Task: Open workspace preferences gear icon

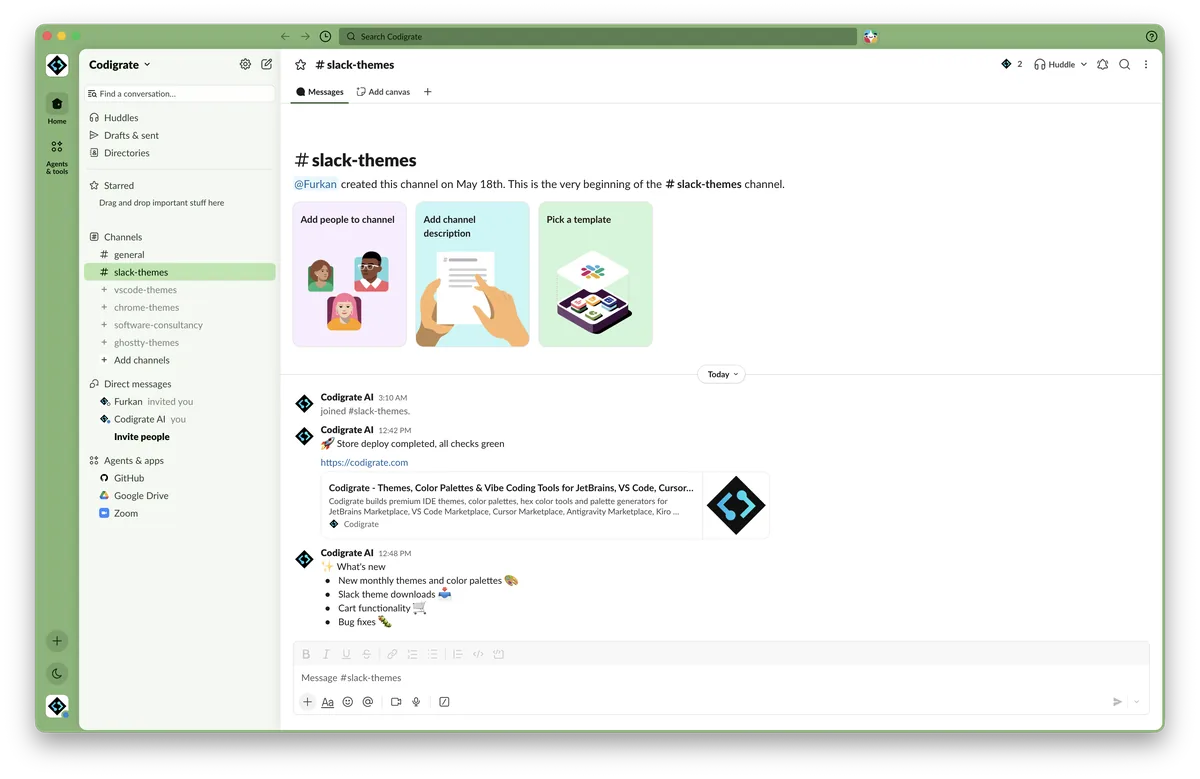Action: tap(245, 64)
